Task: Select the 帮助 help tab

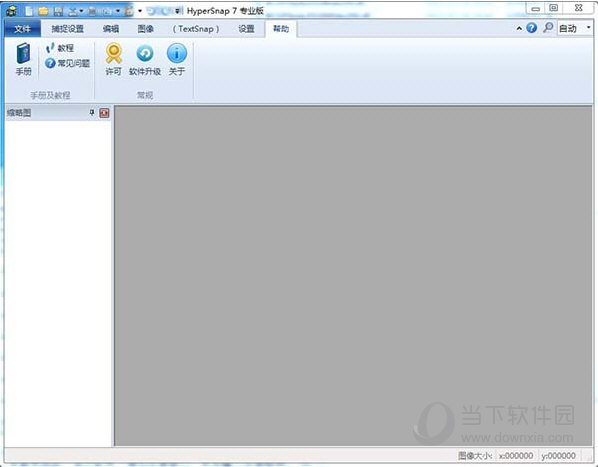Action: [281, 29]
